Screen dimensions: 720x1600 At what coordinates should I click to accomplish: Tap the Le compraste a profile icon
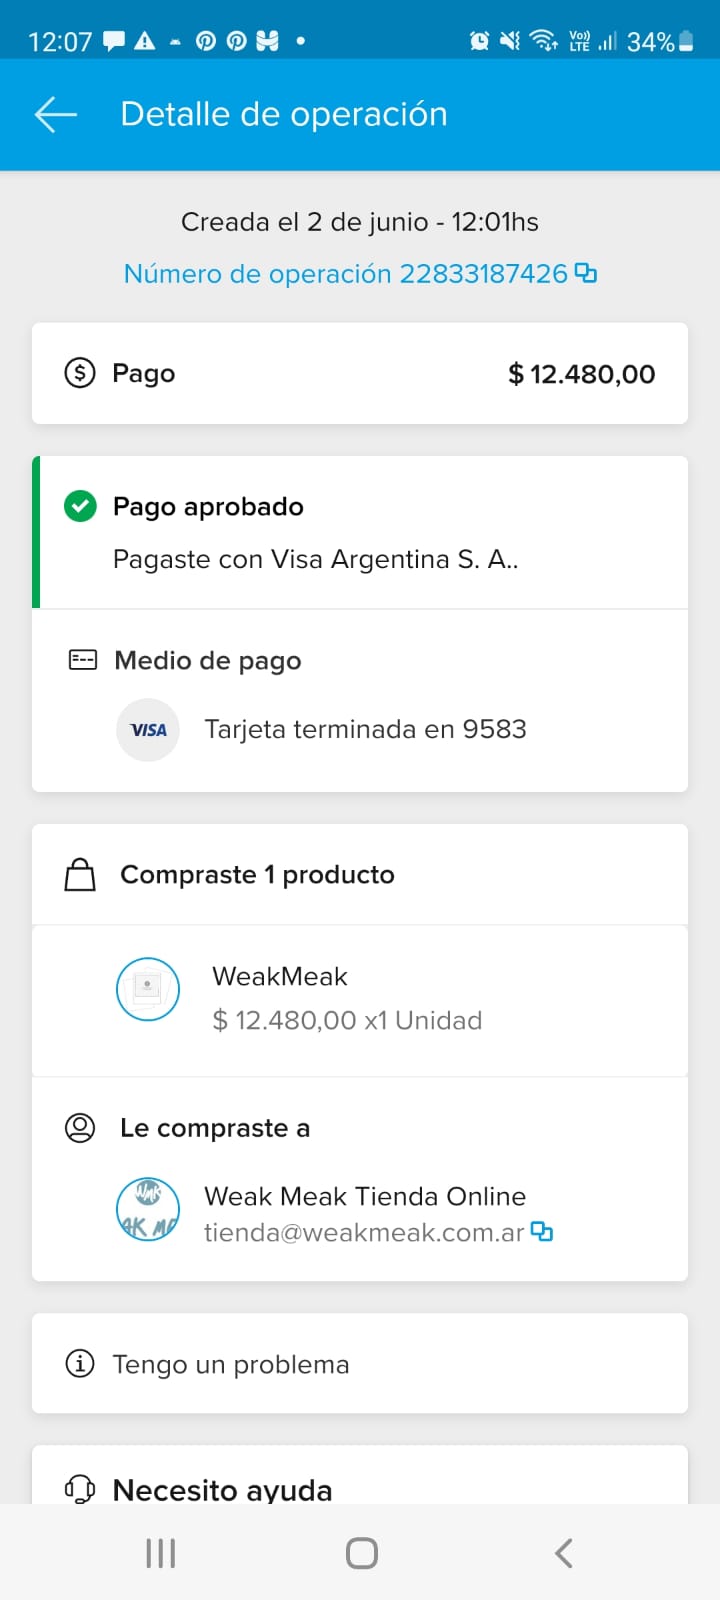[80, 1128]
